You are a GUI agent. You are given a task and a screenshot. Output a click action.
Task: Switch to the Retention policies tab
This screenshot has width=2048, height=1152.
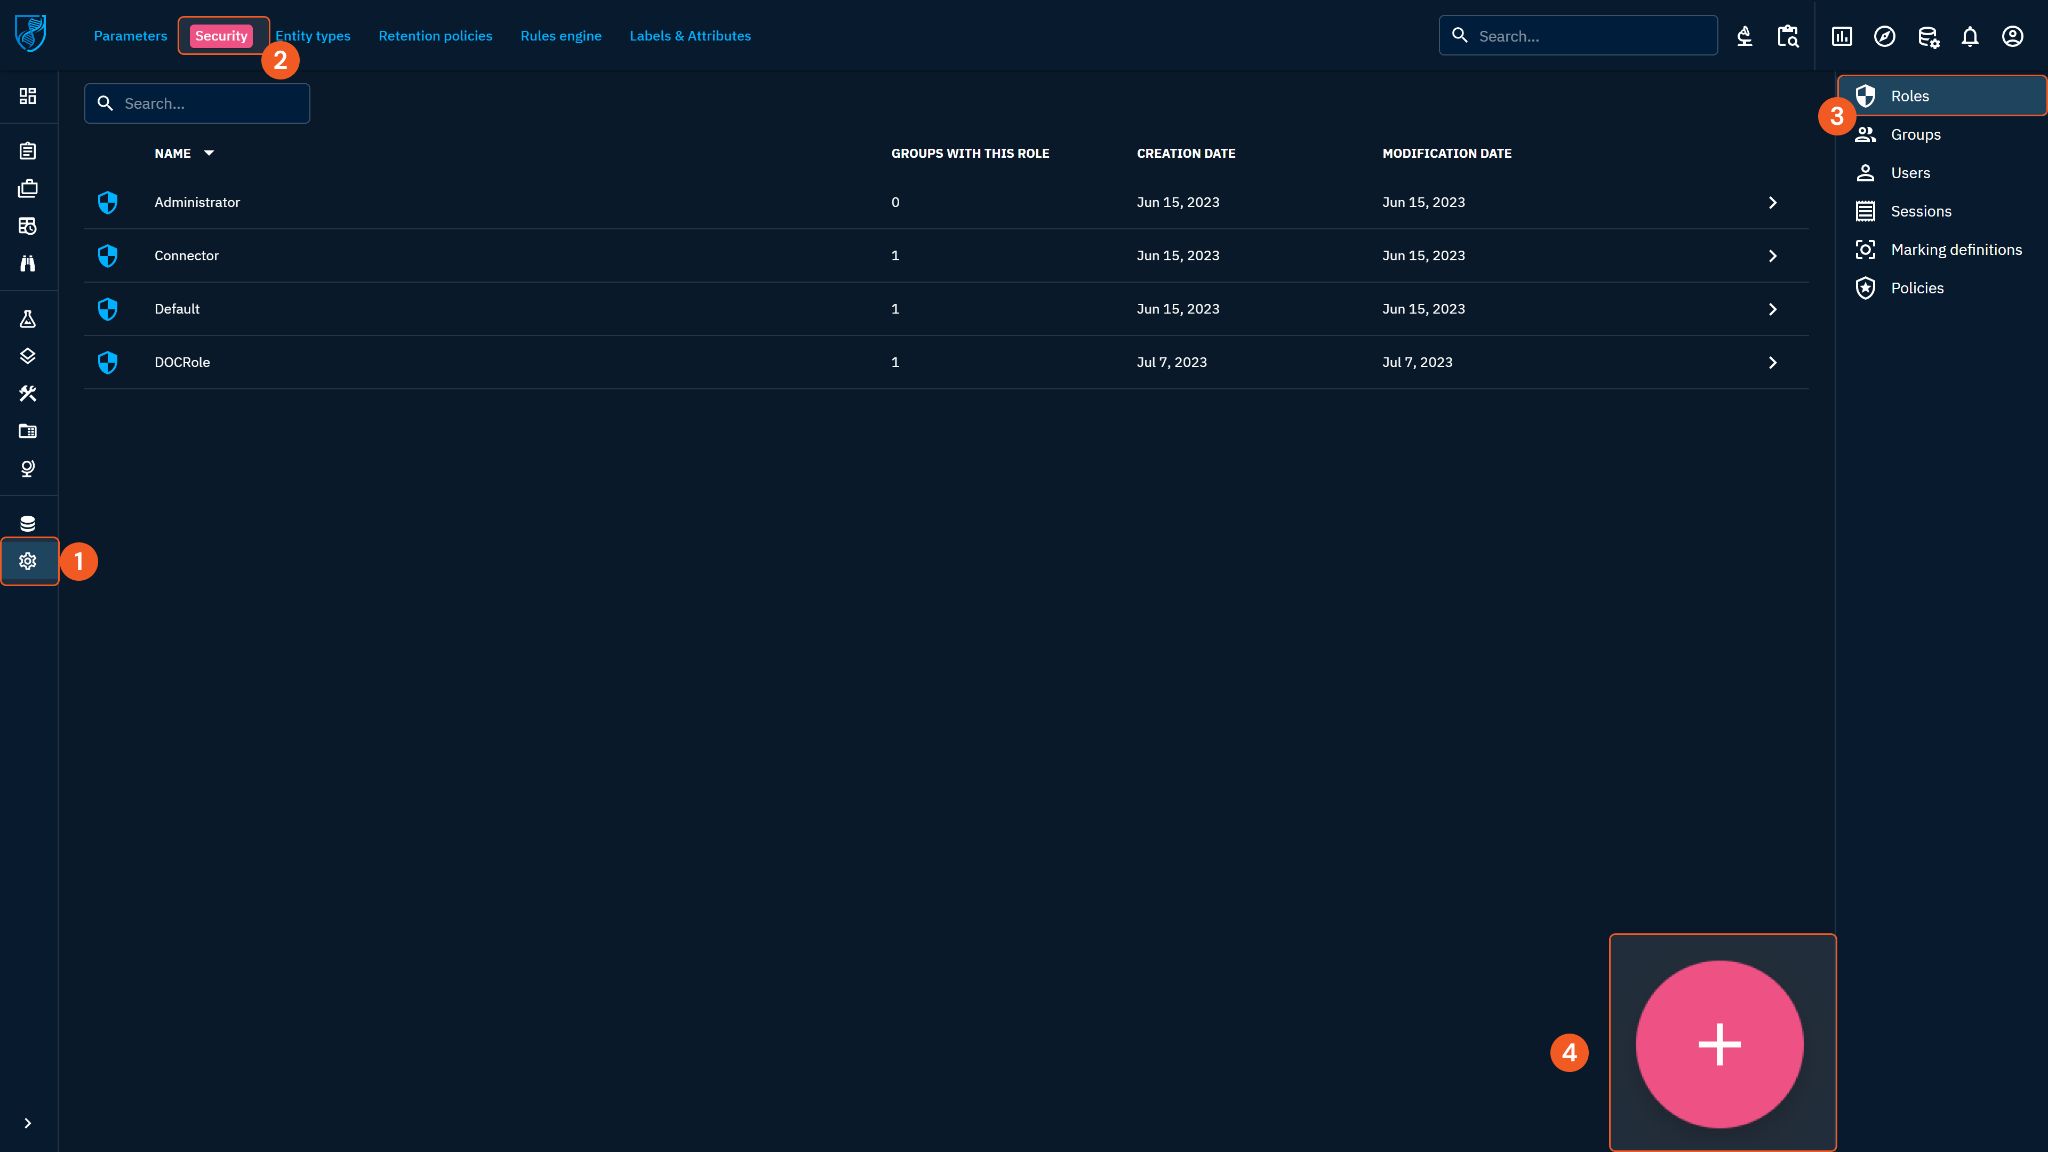pyautogui.click(x=435, y=36)
